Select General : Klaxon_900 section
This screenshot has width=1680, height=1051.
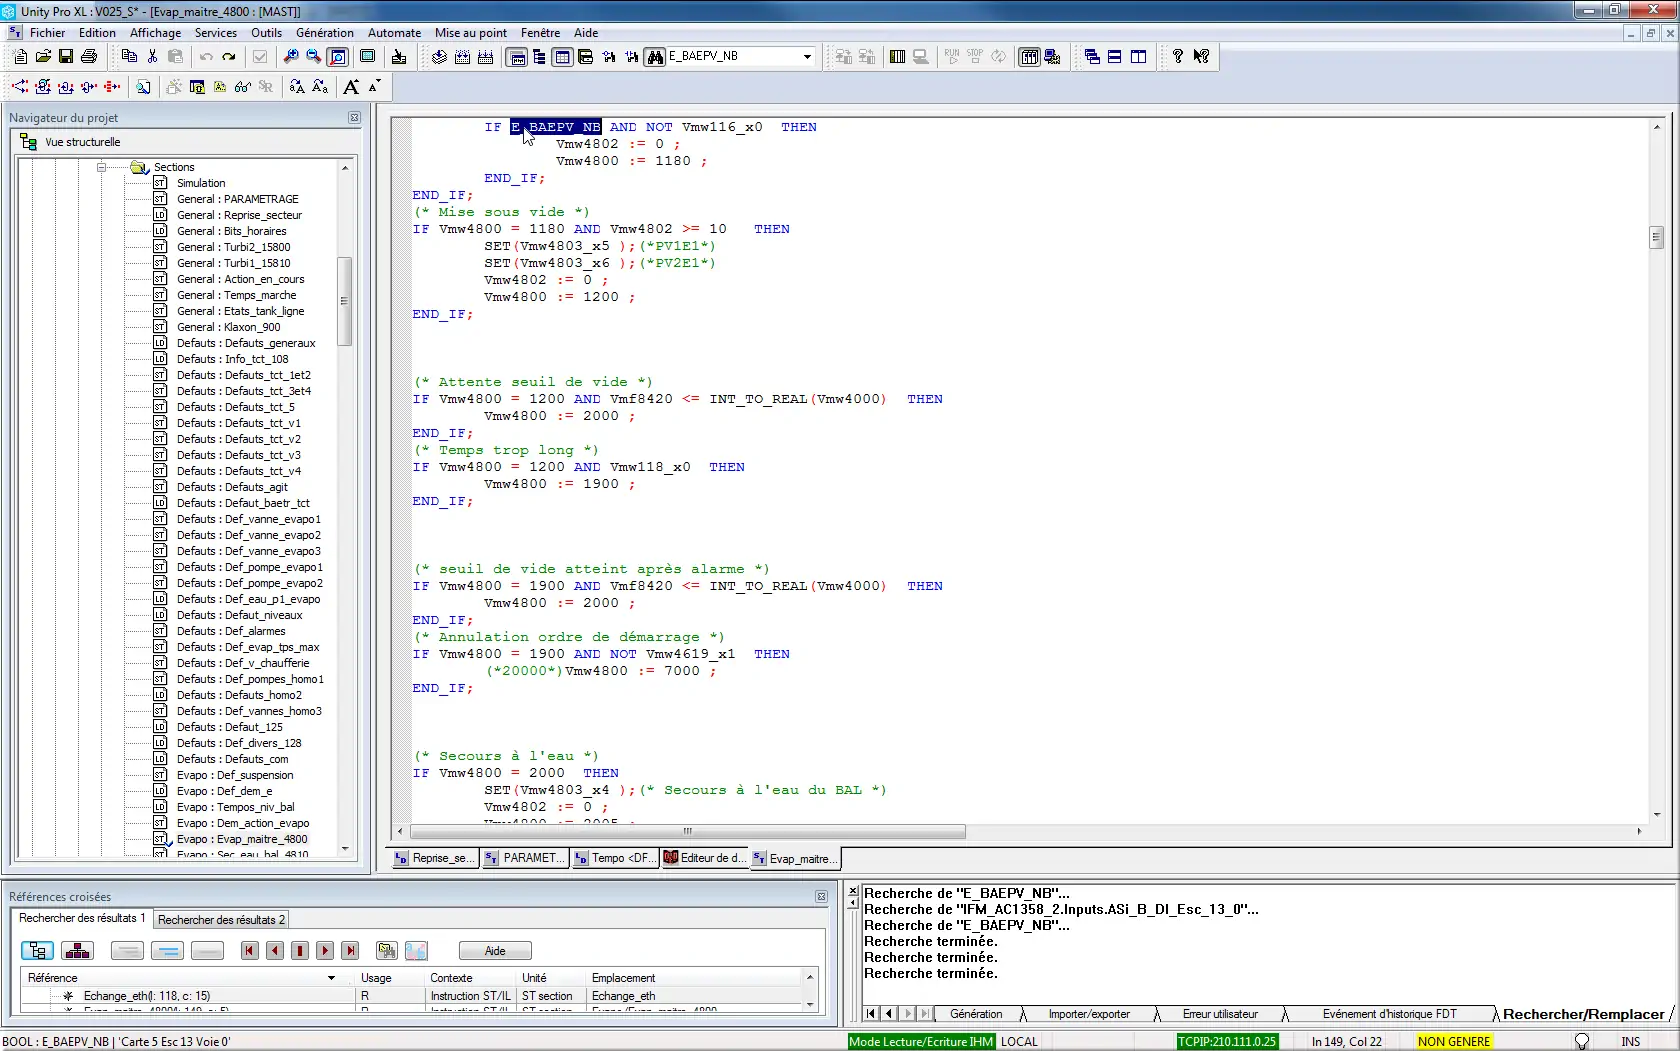(228, 327)
